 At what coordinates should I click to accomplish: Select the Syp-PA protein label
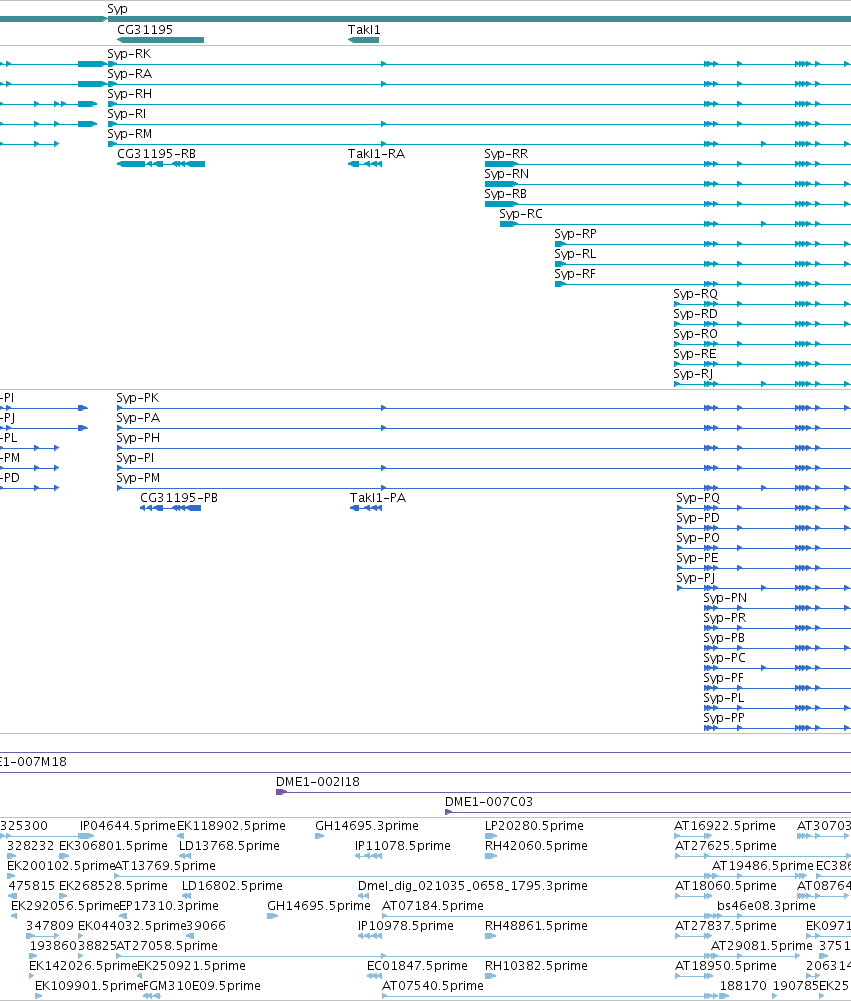point(138,418)
